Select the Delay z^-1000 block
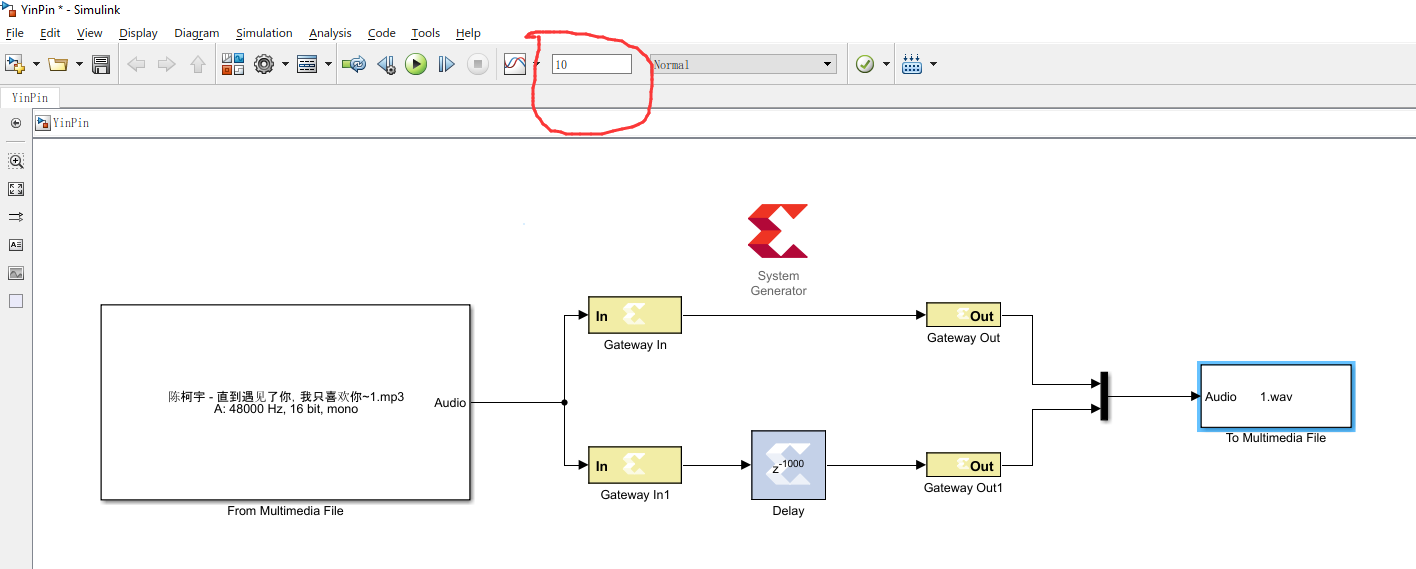 coord(788,465)
